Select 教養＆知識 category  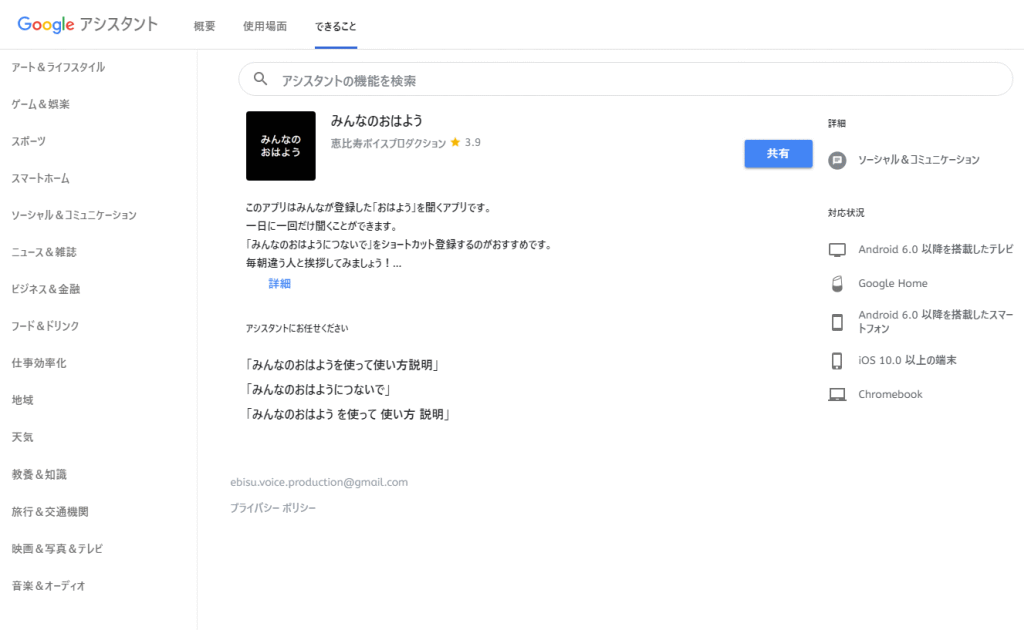tap(39, 475)
